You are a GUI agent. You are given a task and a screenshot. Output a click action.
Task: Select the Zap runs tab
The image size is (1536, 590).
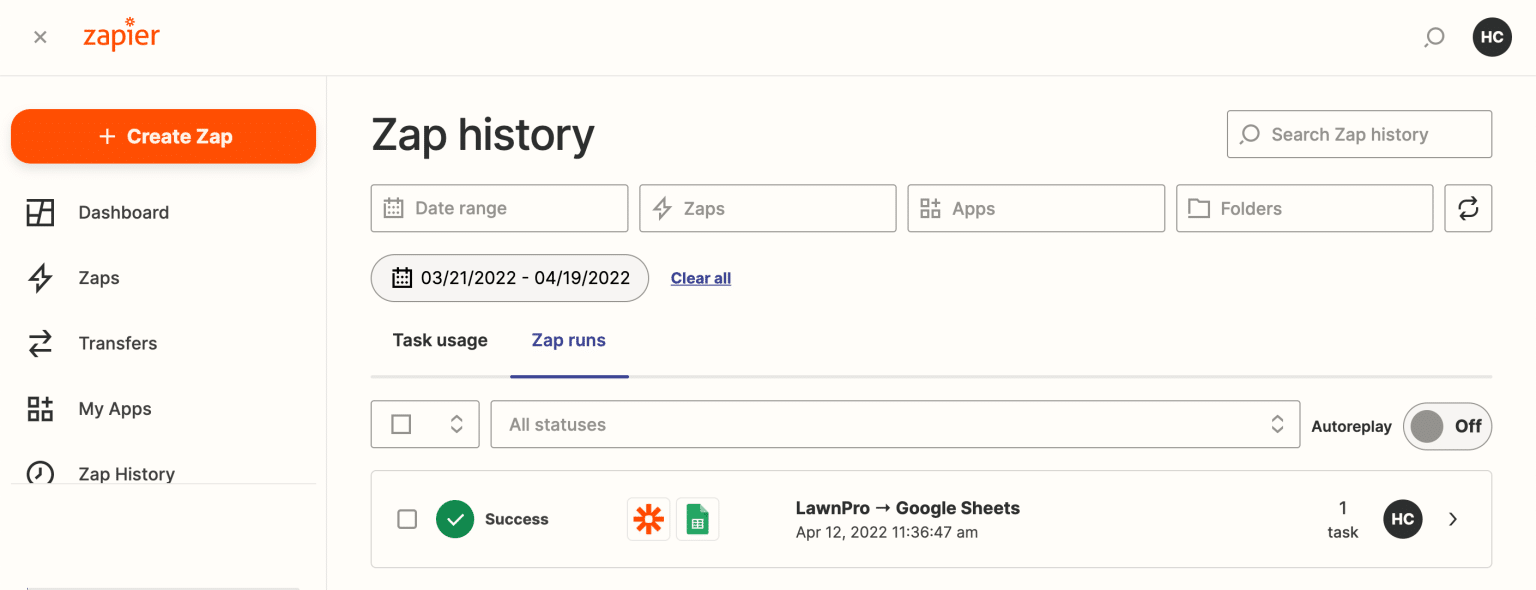coord(568,340)
